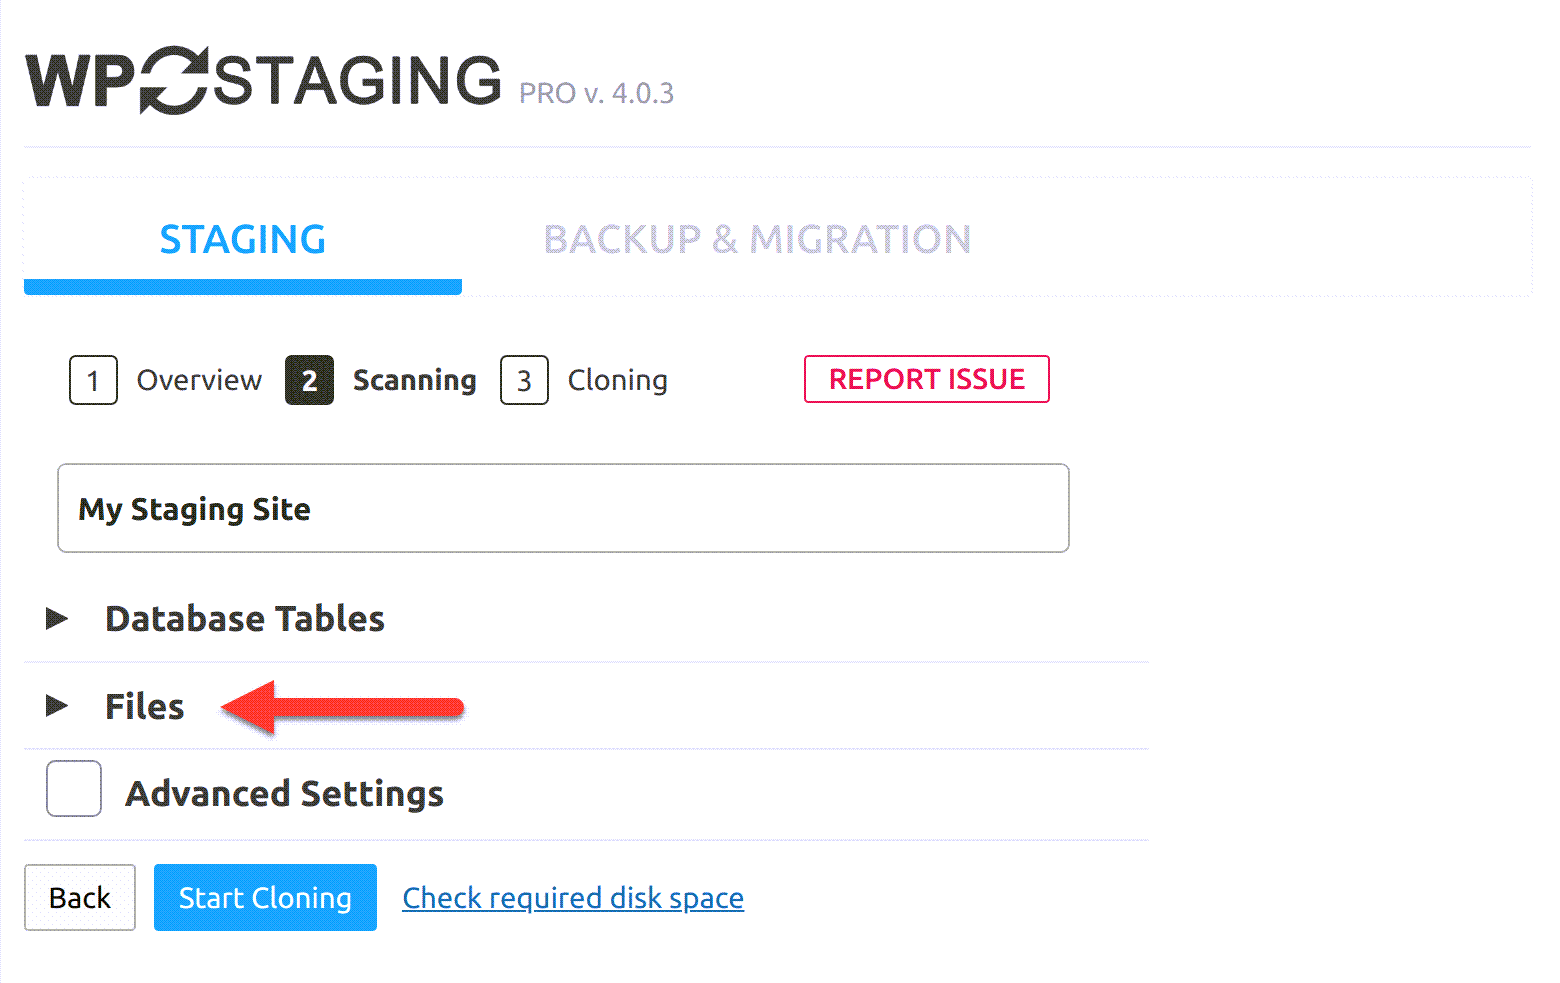Click the step 1 Overview number badge
The image size is (1560, 983).
pyautogui.click(x=93, y=380)
